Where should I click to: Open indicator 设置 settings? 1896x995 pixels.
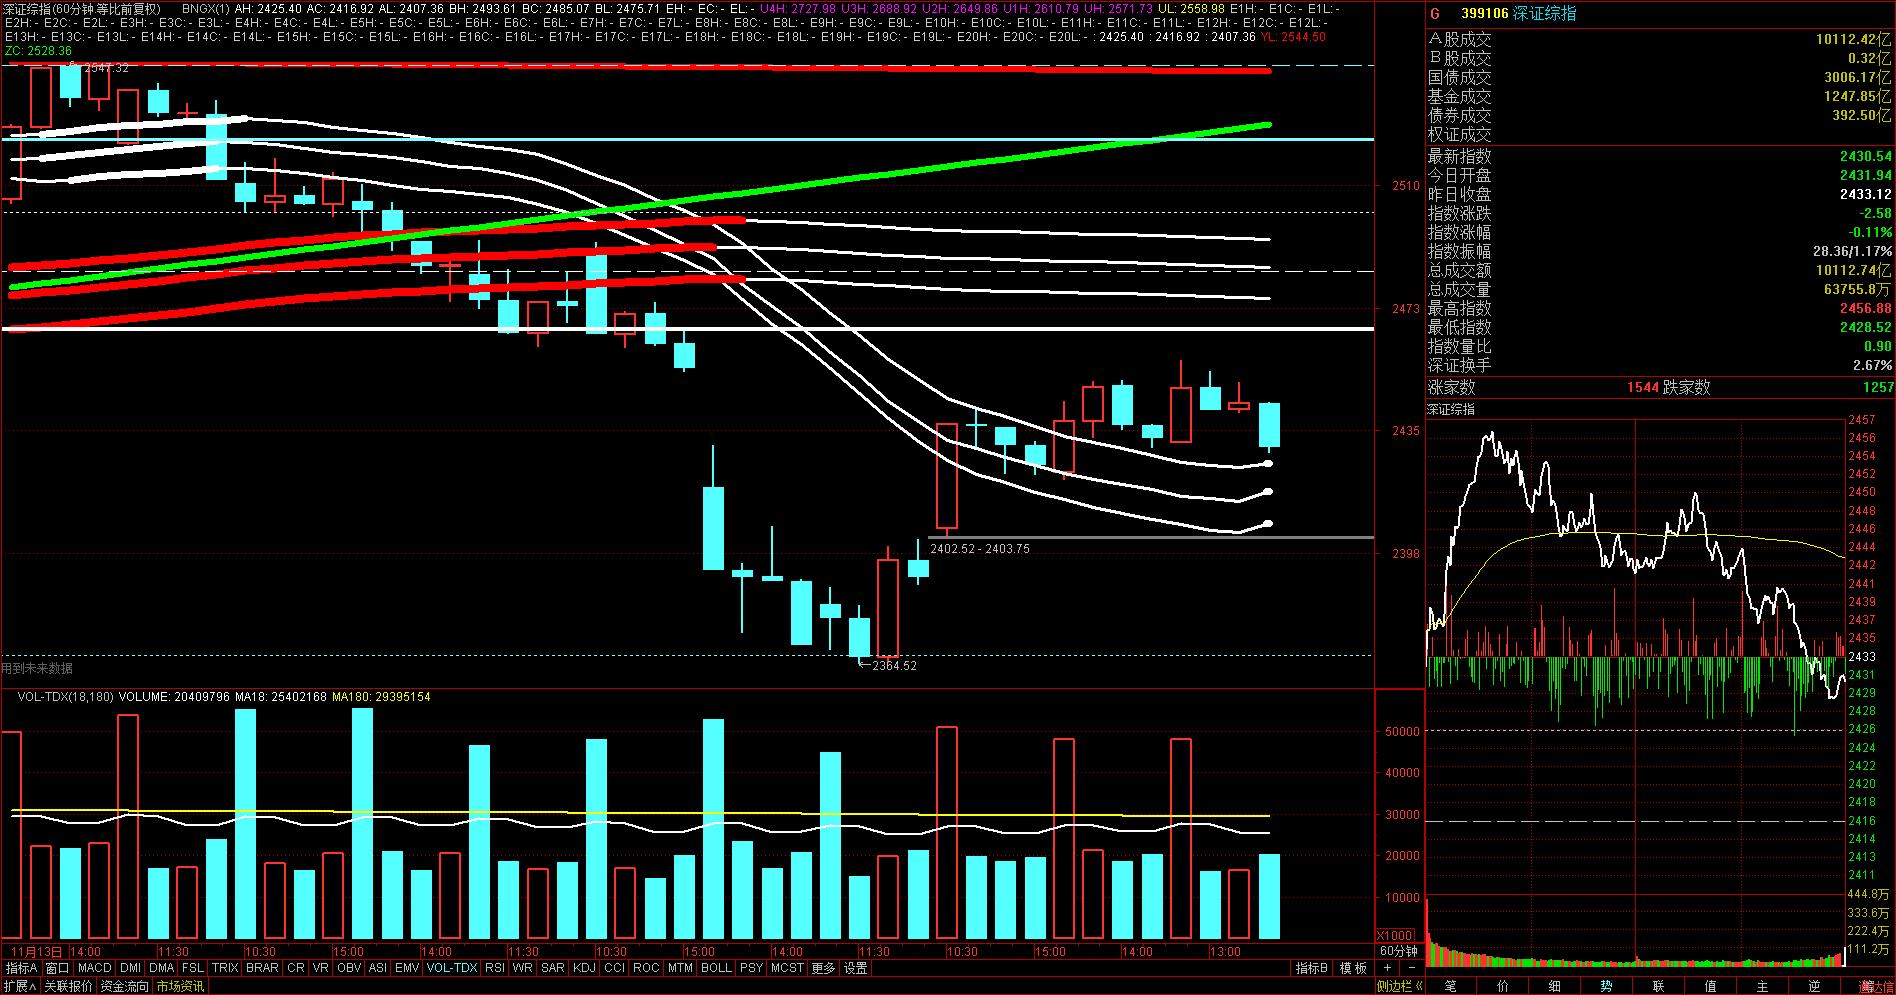pos(855,968)
